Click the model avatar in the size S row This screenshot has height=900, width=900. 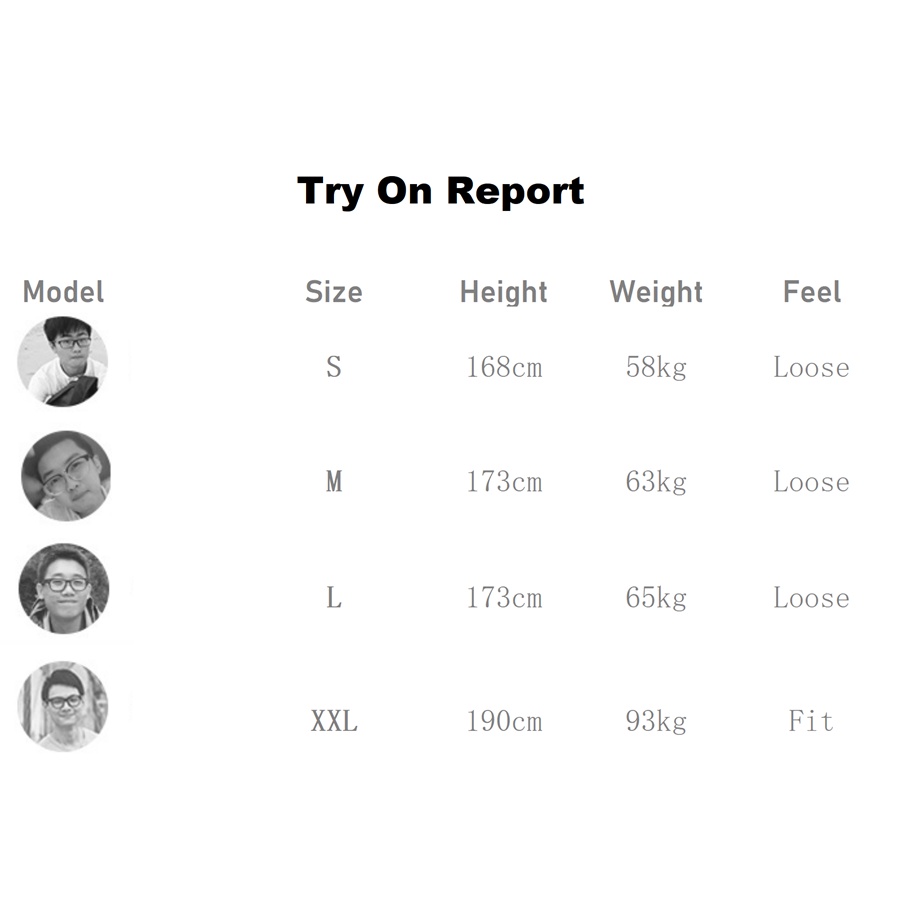click(x=62, y=361)
